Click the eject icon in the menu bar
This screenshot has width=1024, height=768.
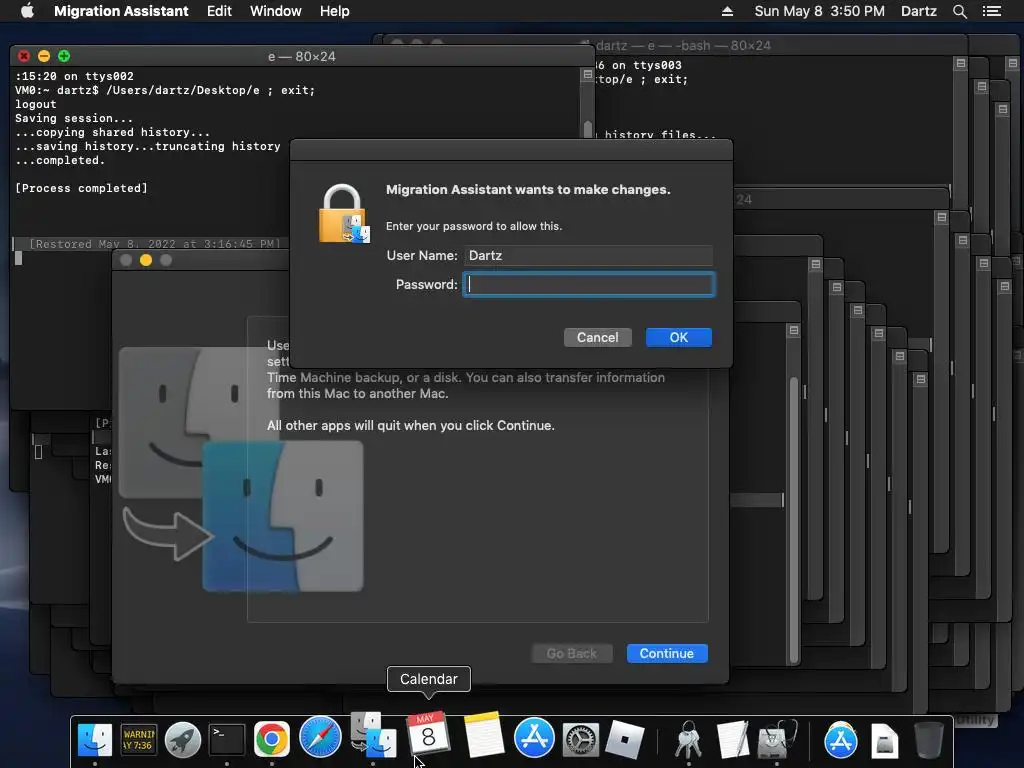pos(727,11)
